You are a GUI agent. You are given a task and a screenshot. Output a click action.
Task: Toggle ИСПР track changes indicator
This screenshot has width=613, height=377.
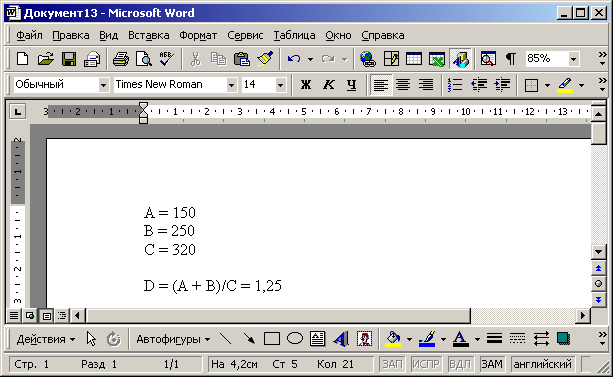[x=425, y=364]
